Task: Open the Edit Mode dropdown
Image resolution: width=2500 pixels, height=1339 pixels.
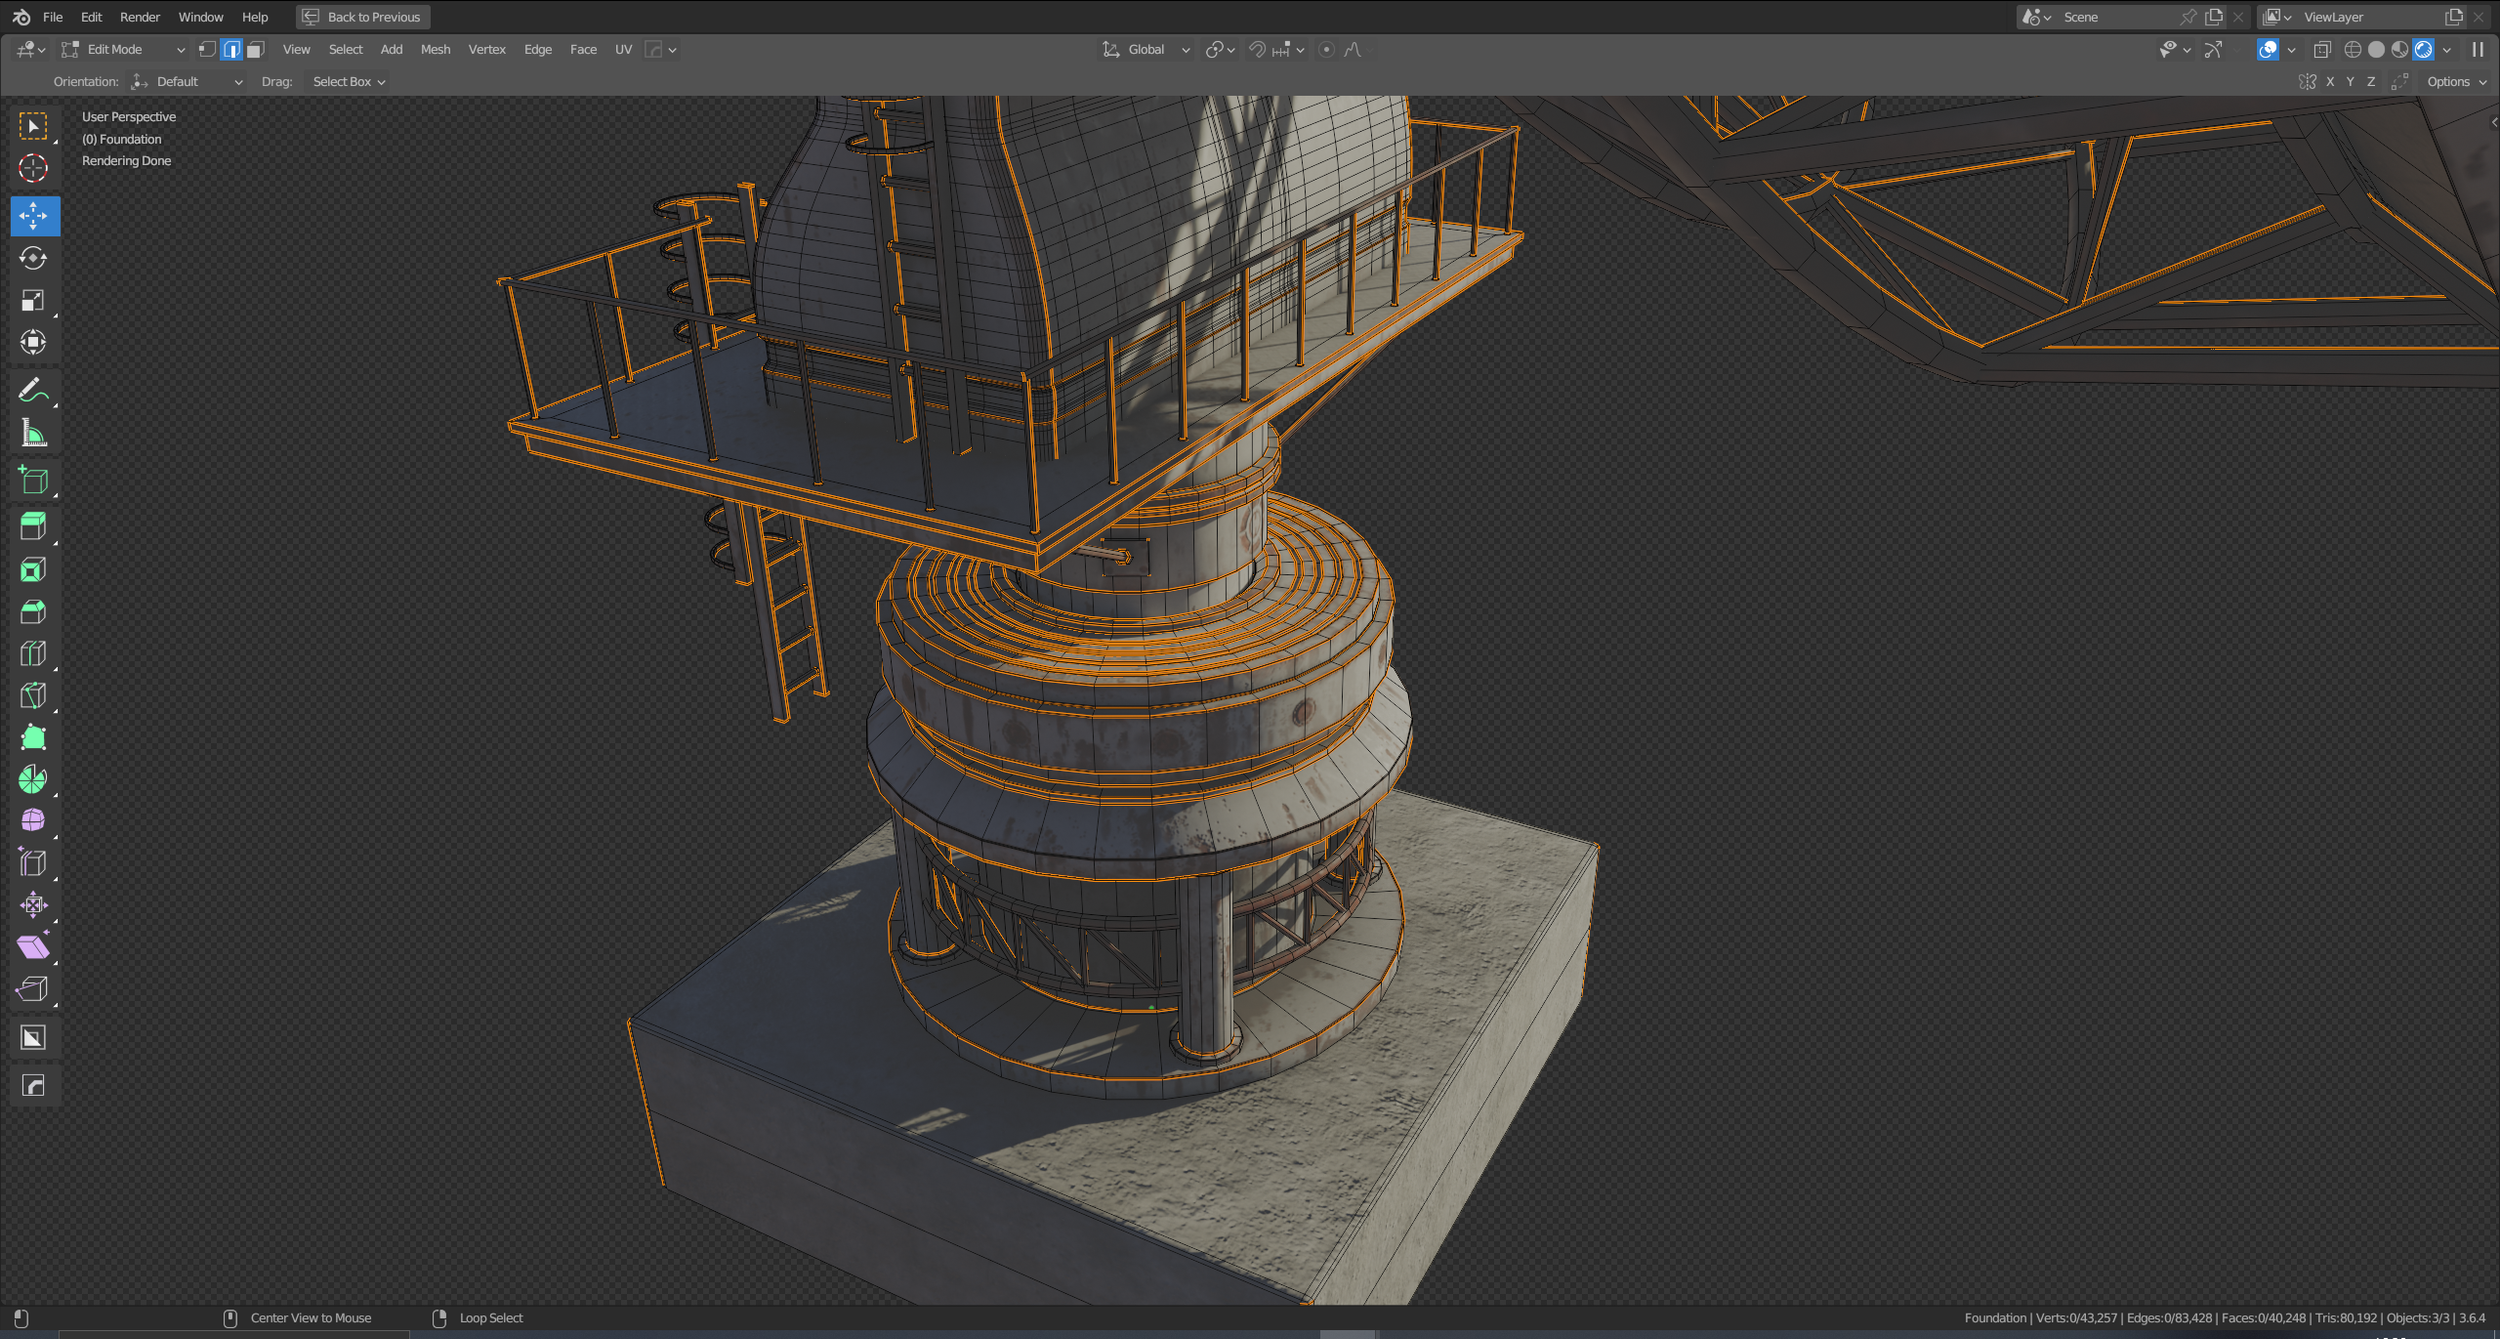Action: 124,49
